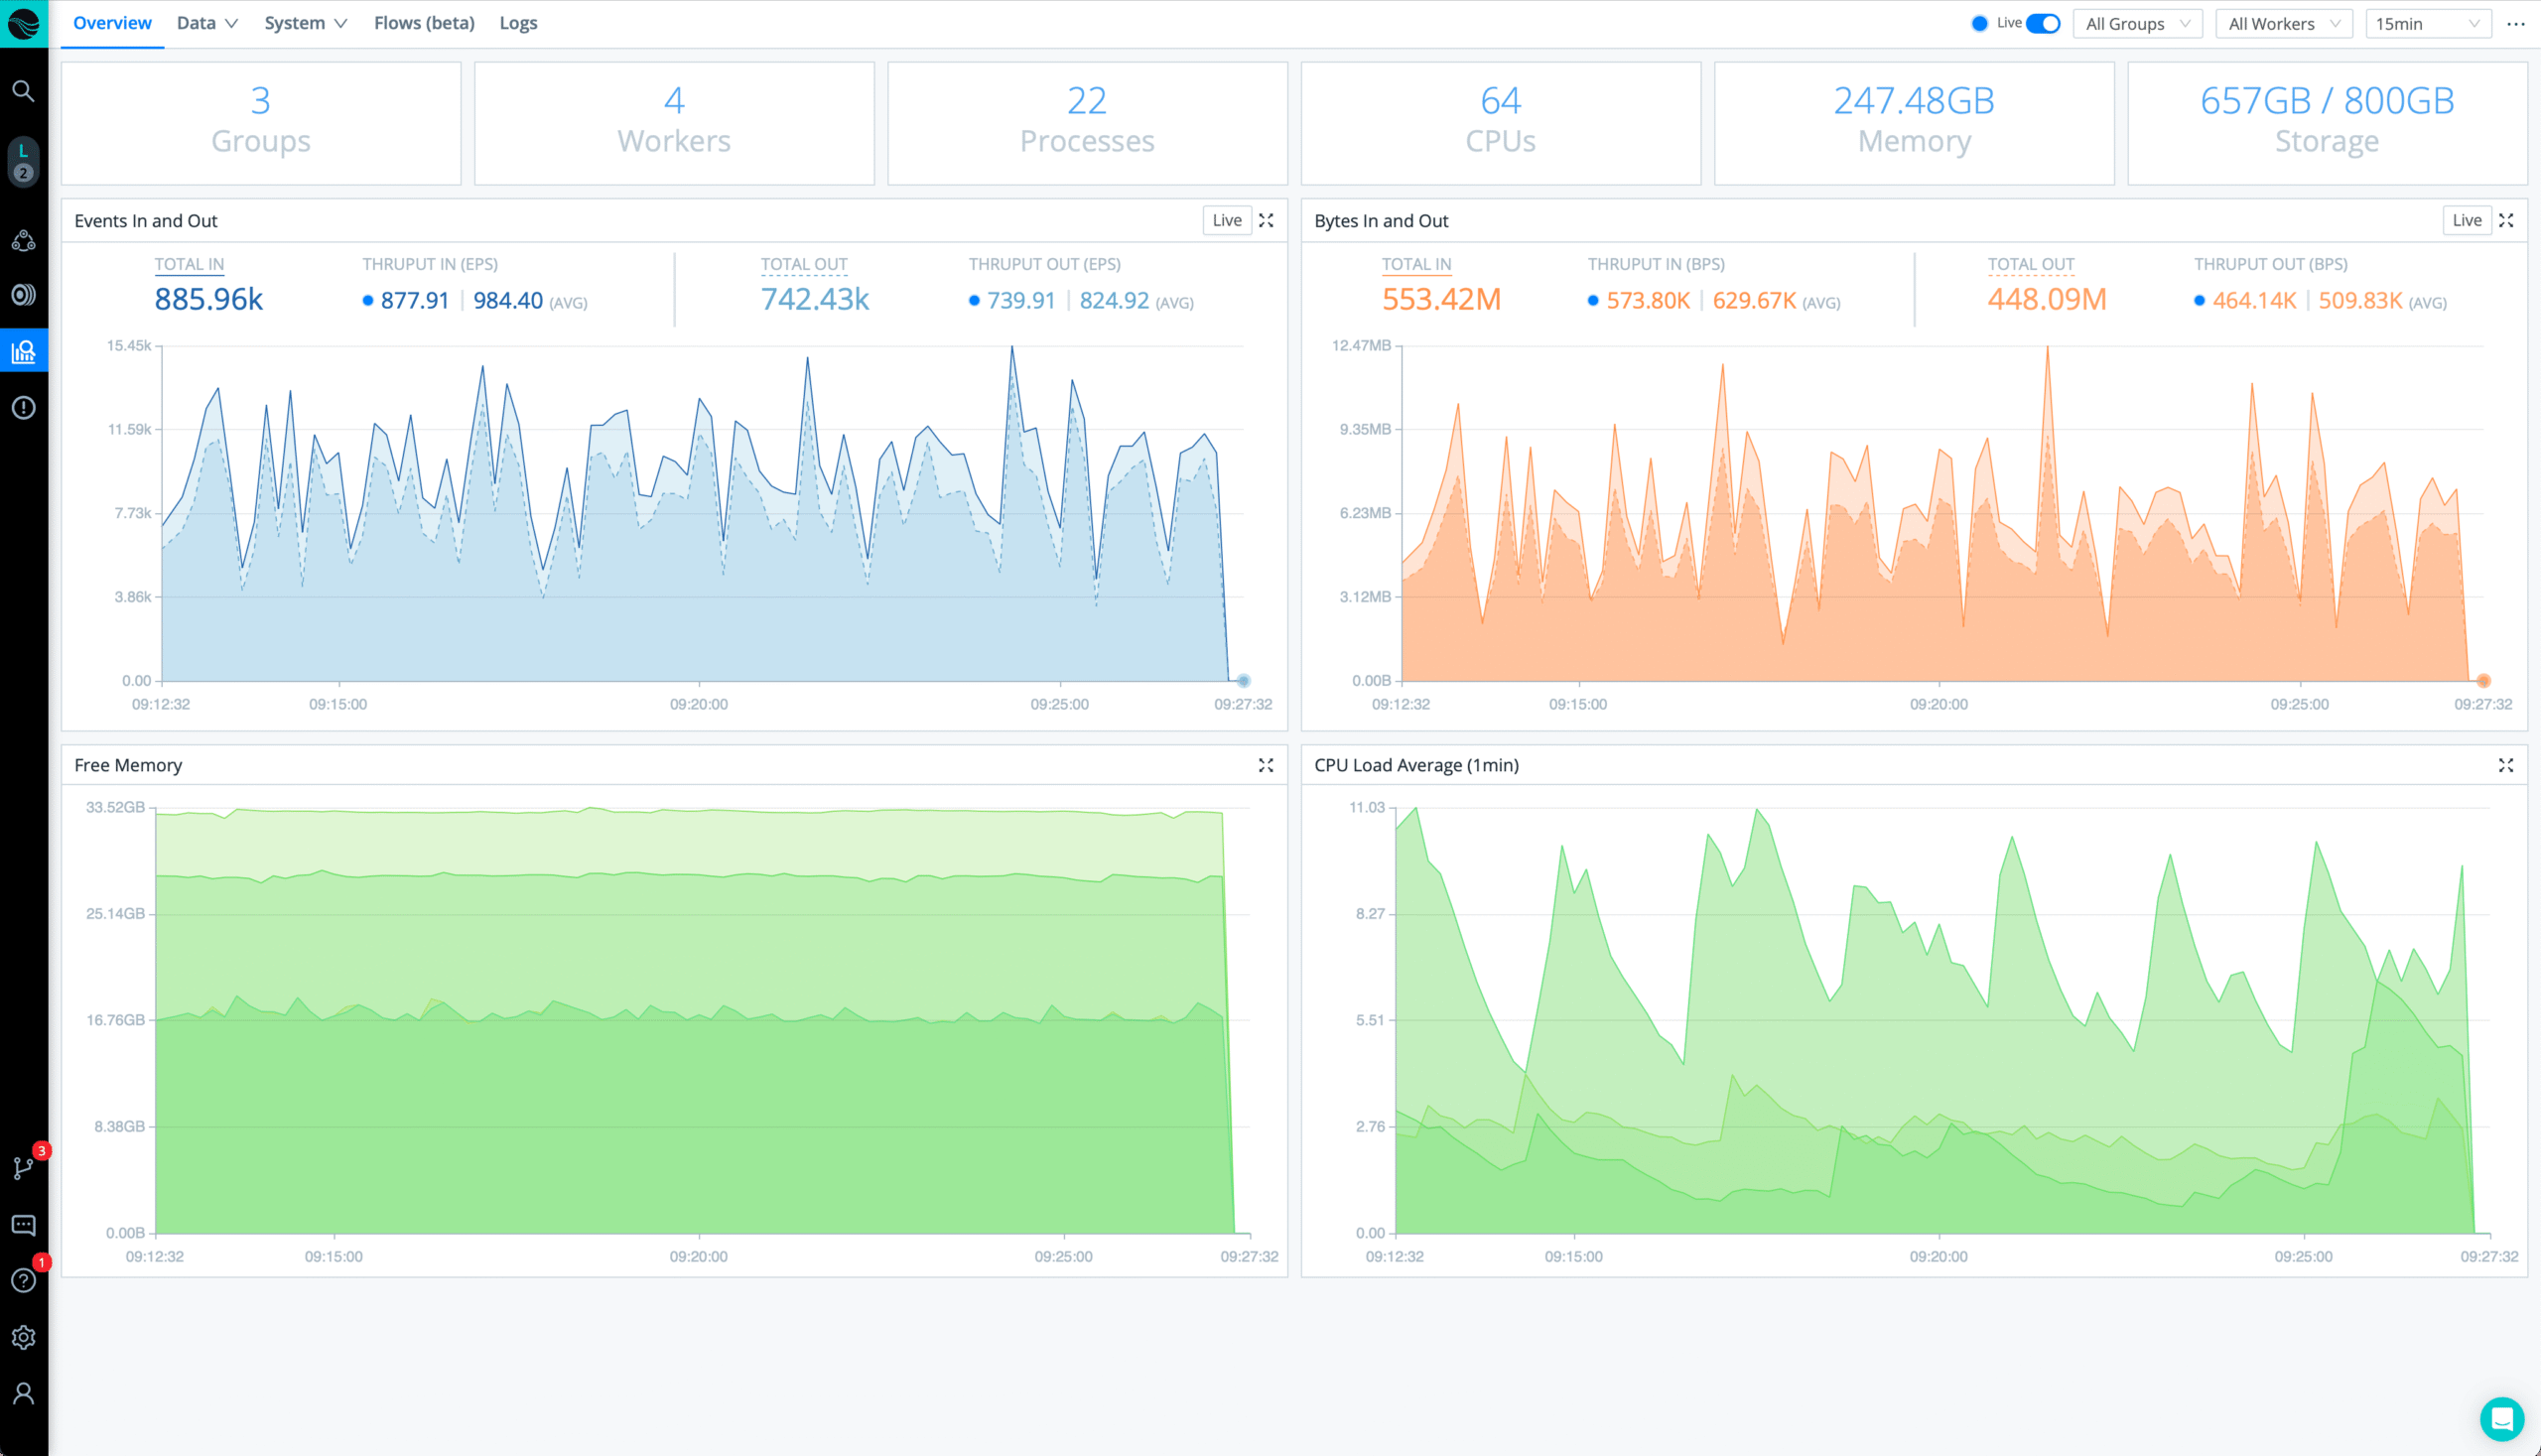Click the more options ellipsis button
This screenshot has height=1456, width=2541.
coord(2518,23)
